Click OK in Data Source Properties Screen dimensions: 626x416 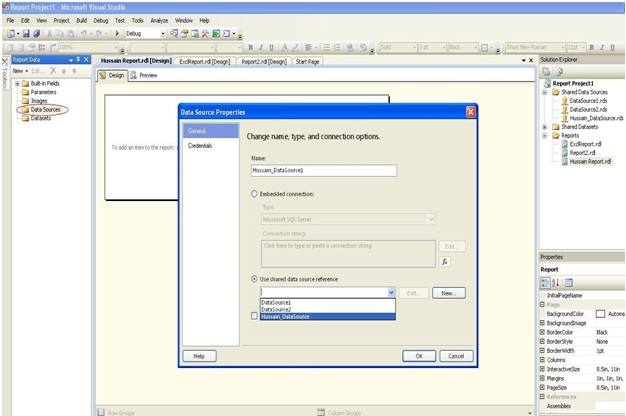tap(419, 356)
